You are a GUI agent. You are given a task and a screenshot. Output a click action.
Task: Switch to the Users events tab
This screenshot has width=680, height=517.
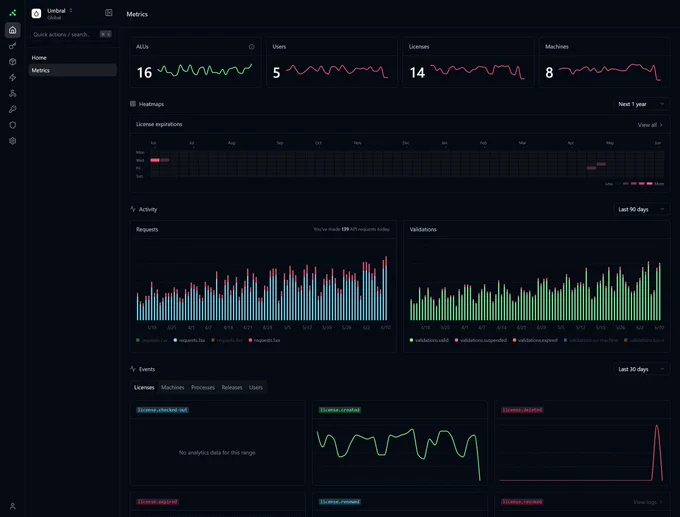tap(256, 387)
